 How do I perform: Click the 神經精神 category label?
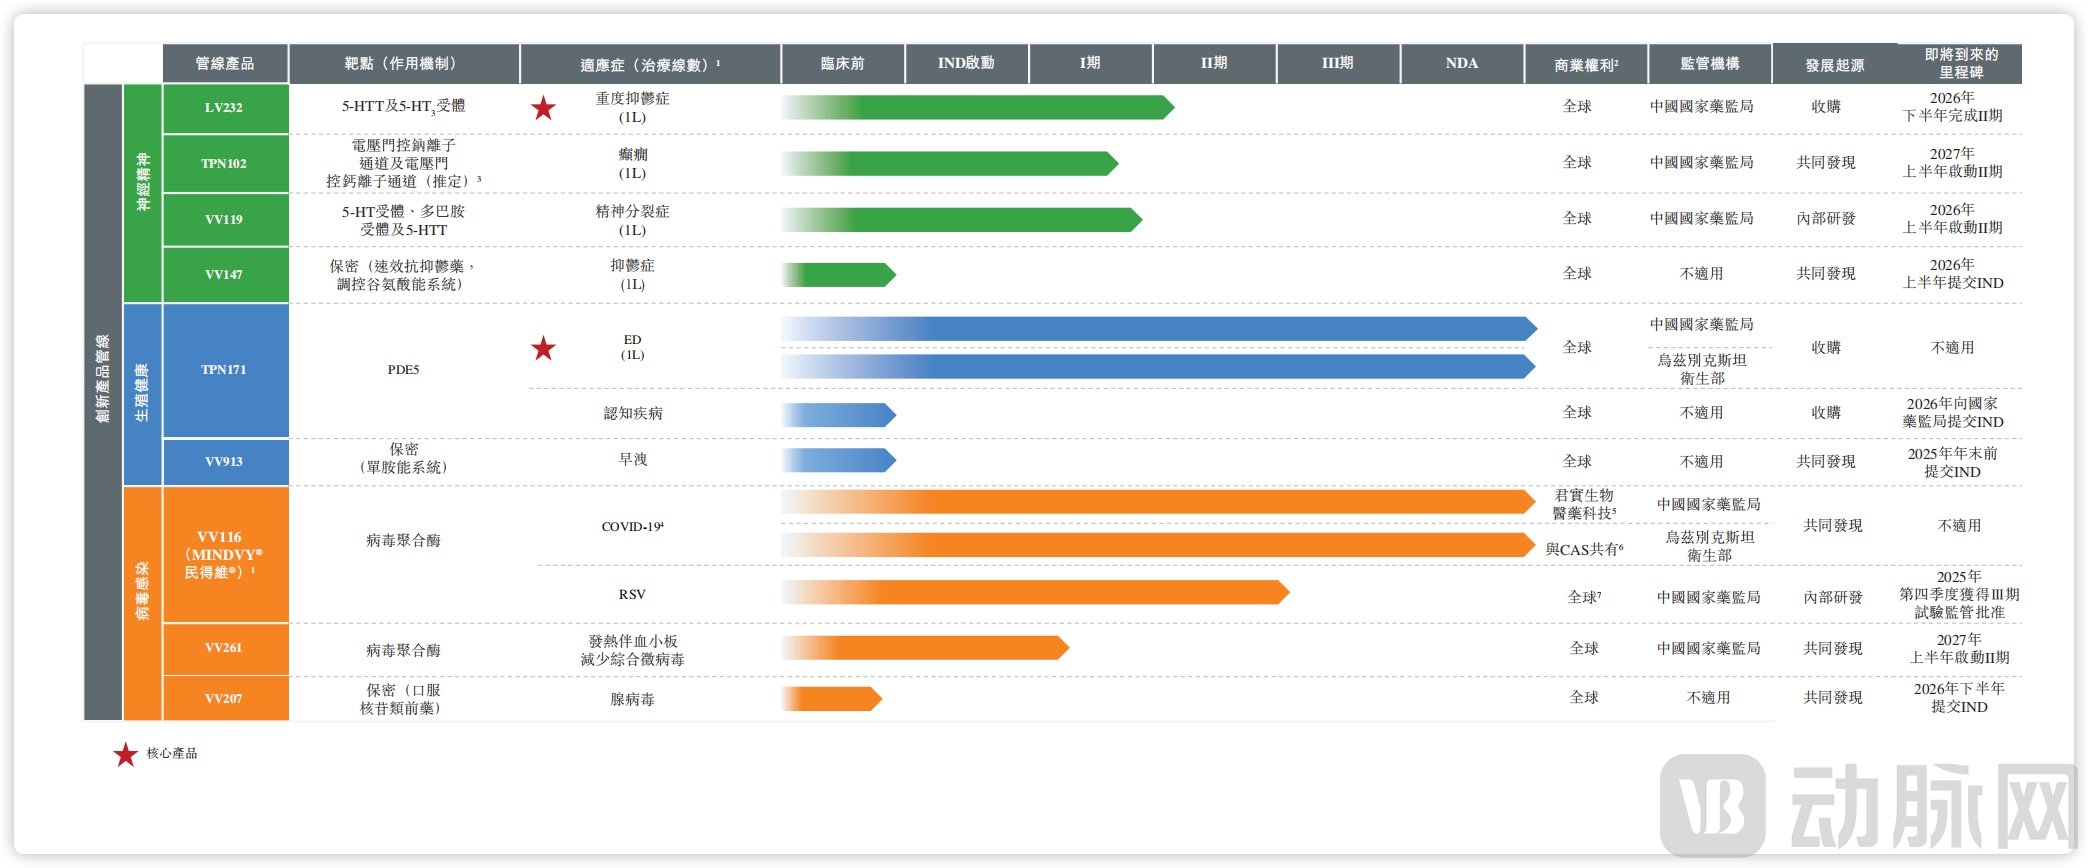[x=143, y=182]
